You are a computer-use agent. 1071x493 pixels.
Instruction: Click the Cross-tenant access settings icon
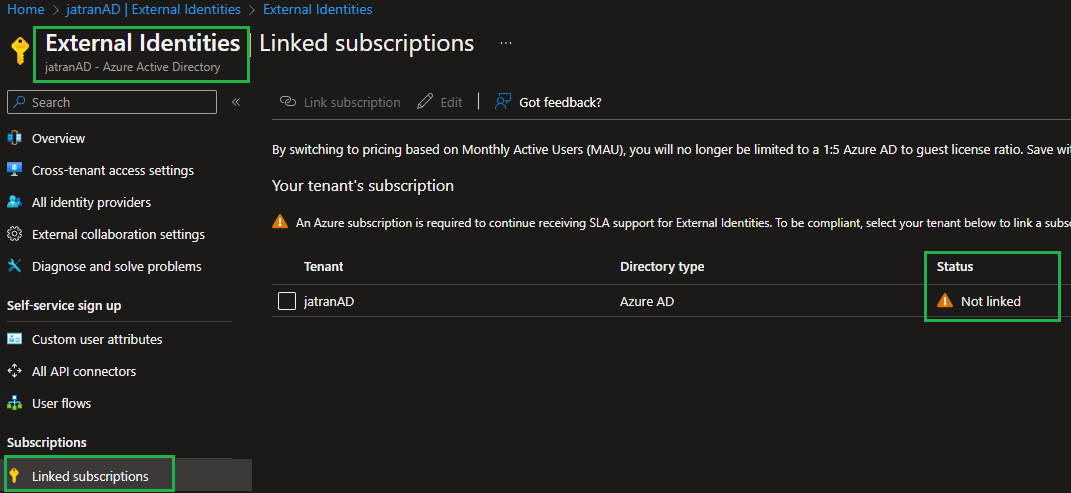pyautogui.click(x=14, y=170)
